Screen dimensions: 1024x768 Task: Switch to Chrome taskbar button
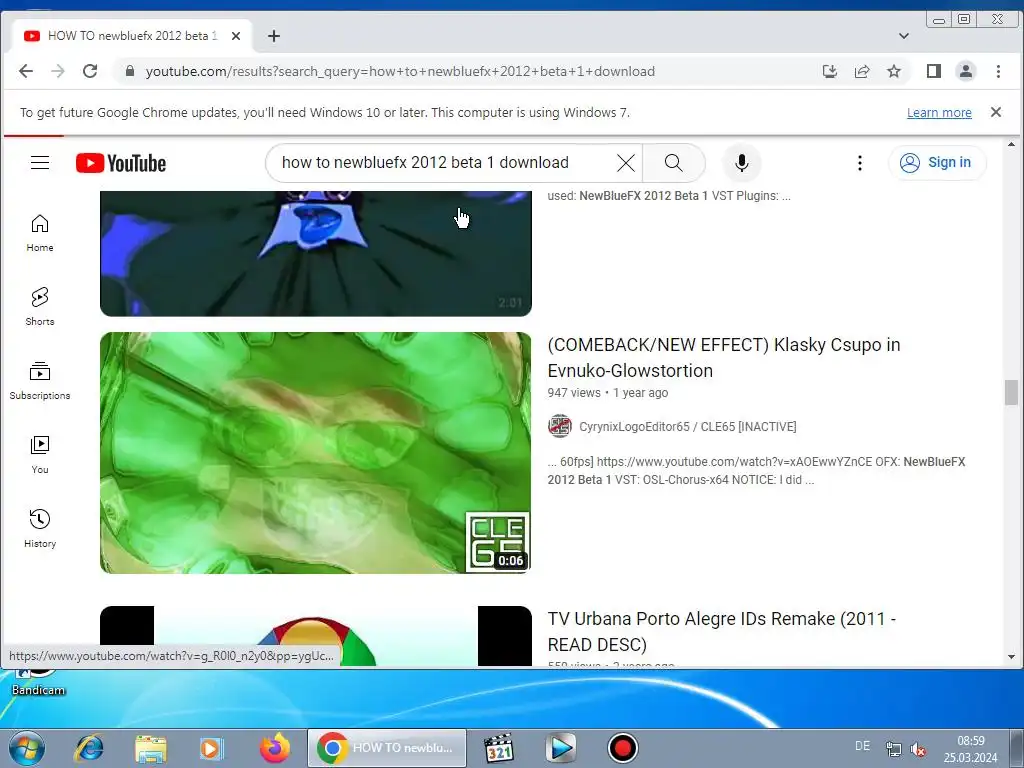point(387,748)
